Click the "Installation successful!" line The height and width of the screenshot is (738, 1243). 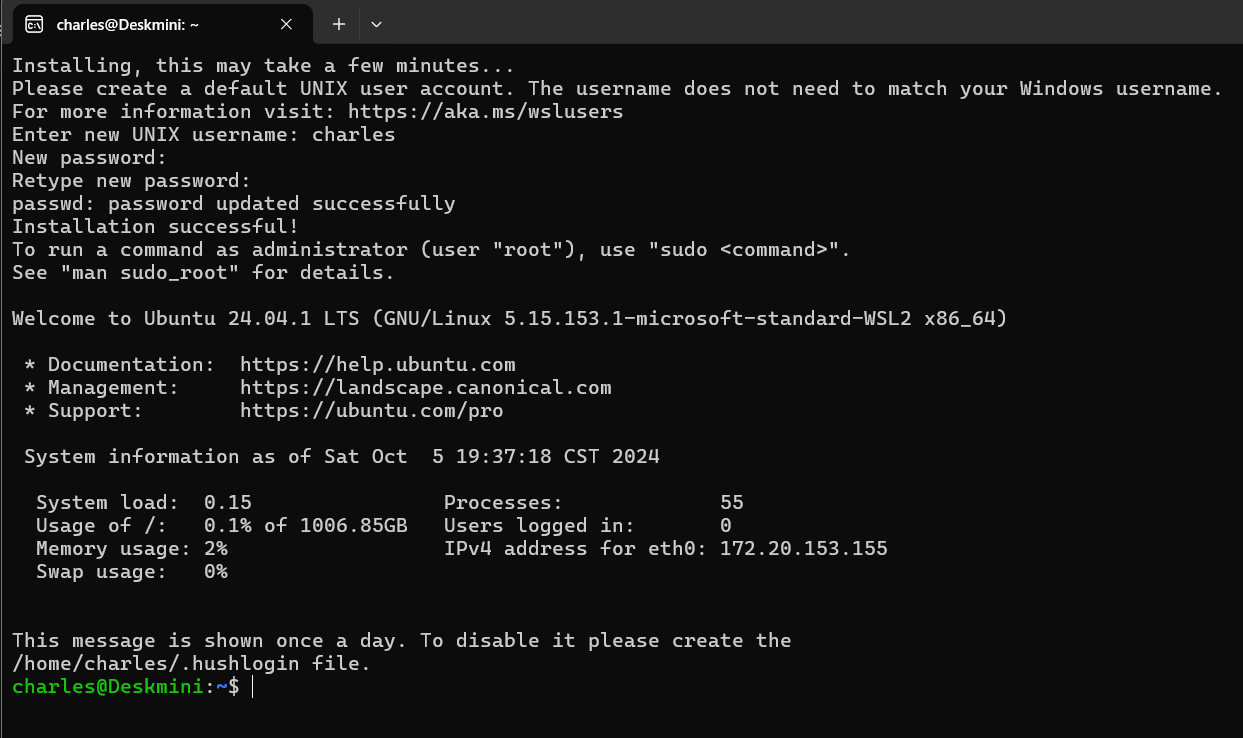[x=155, y=227]
